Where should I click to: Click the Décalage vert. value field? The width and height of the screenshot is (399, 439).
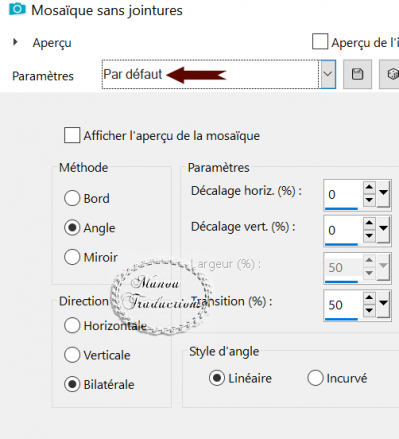pos(343,230)
